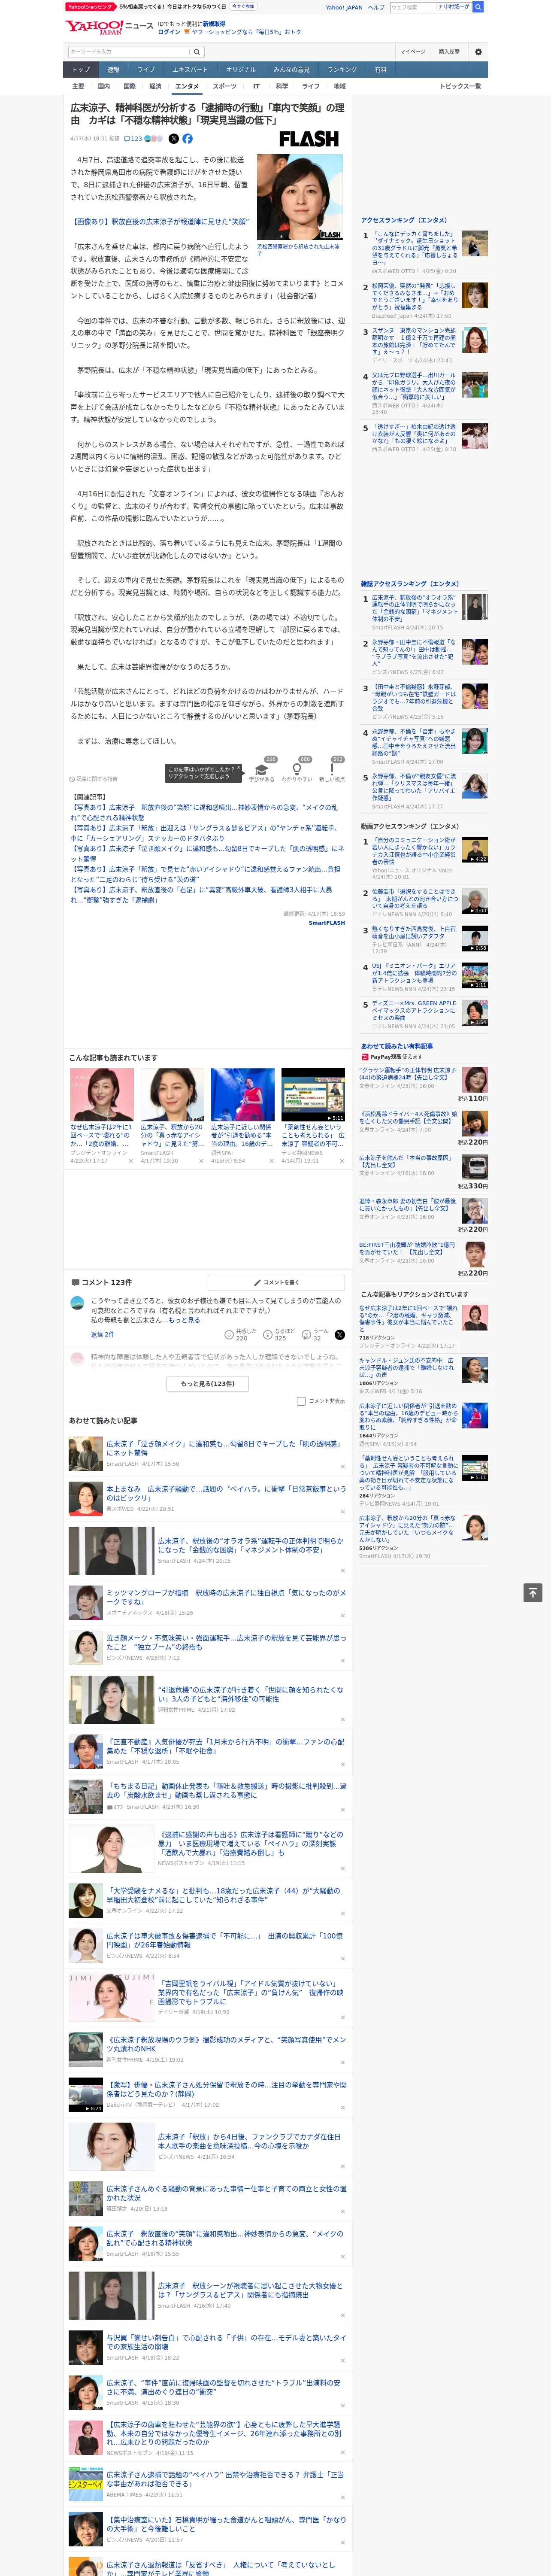This screenshot has width=551, height=2576.
Task: Click the ログイン link
Action: pos(169,33)
